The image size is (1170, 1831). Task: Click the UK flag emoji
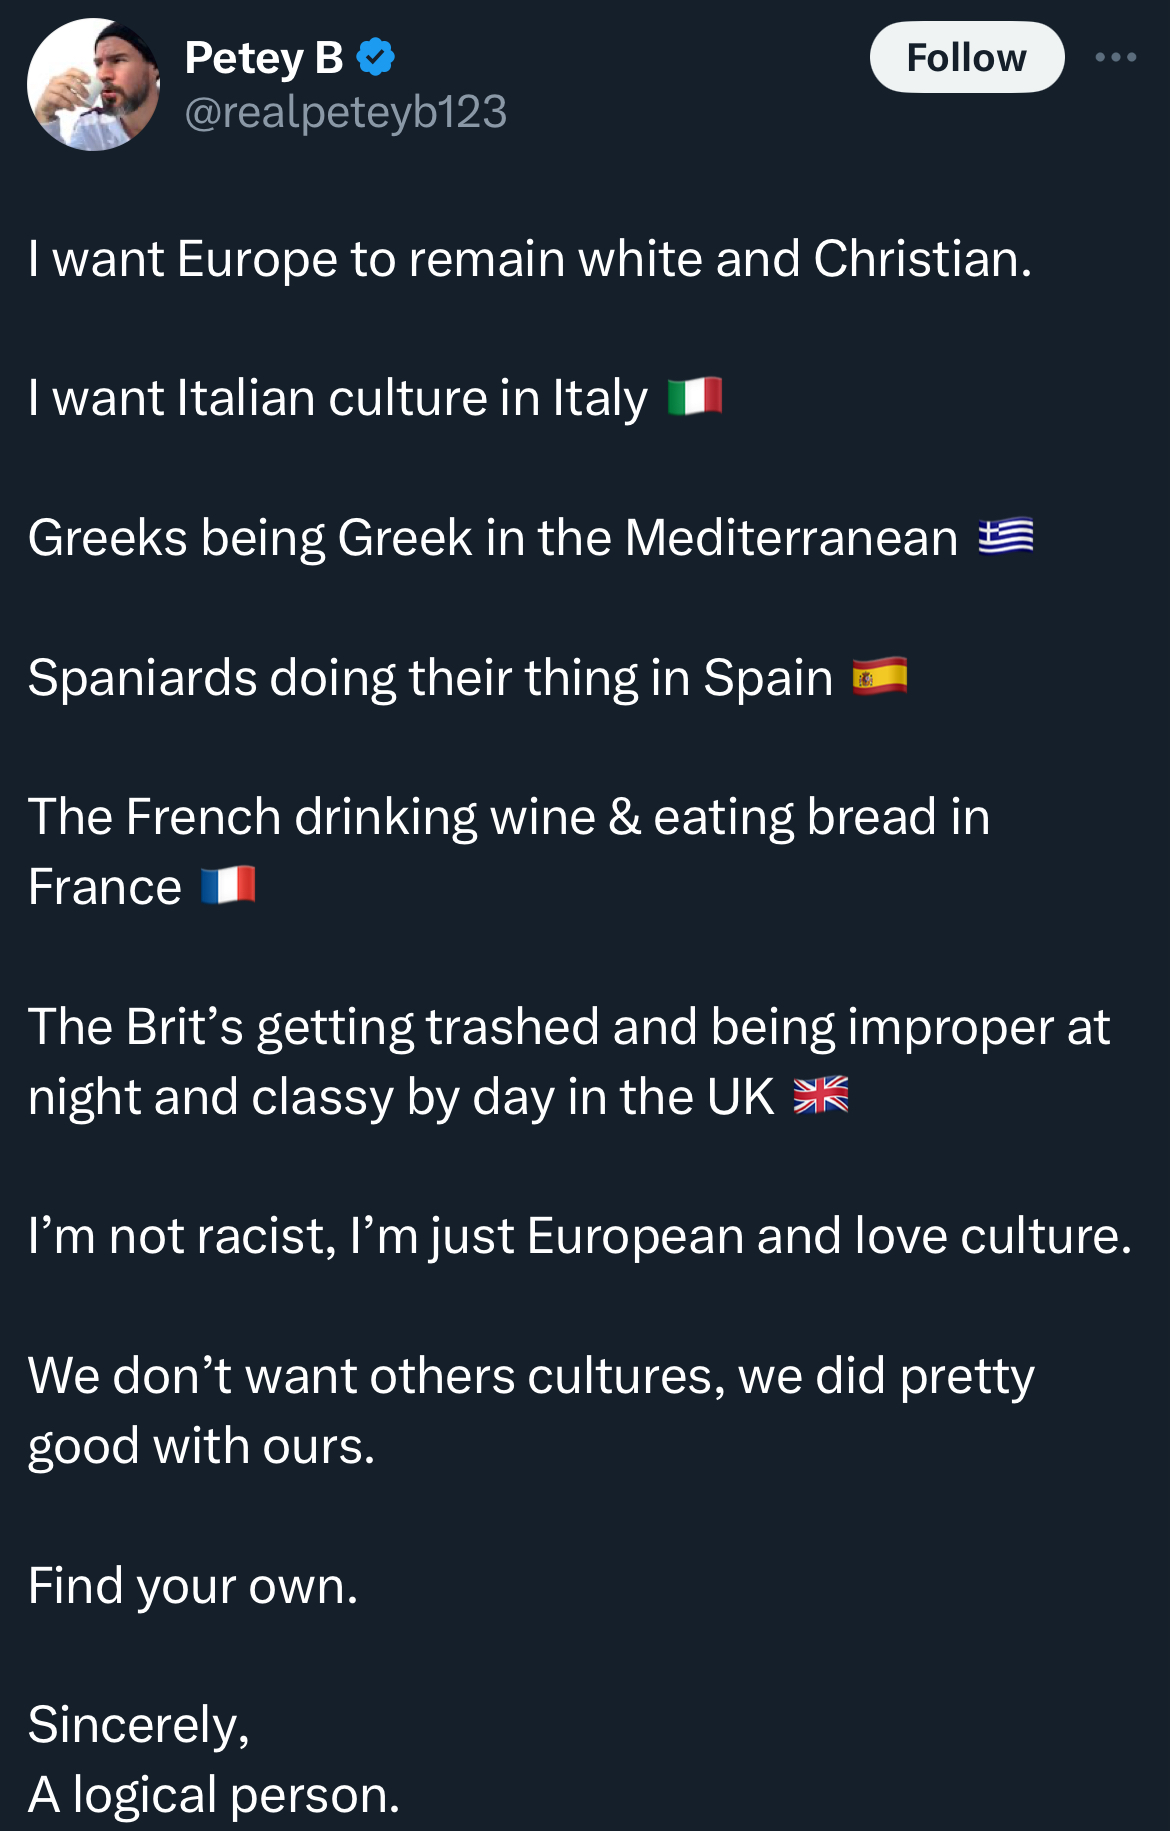[x=821, y=1095]
